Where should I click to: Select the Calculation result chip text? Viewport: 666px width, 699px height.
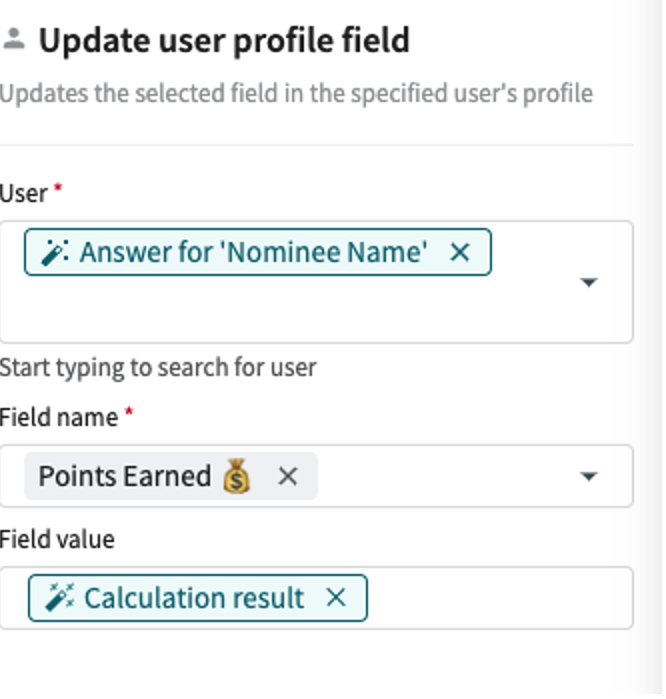tap(194, 599)
